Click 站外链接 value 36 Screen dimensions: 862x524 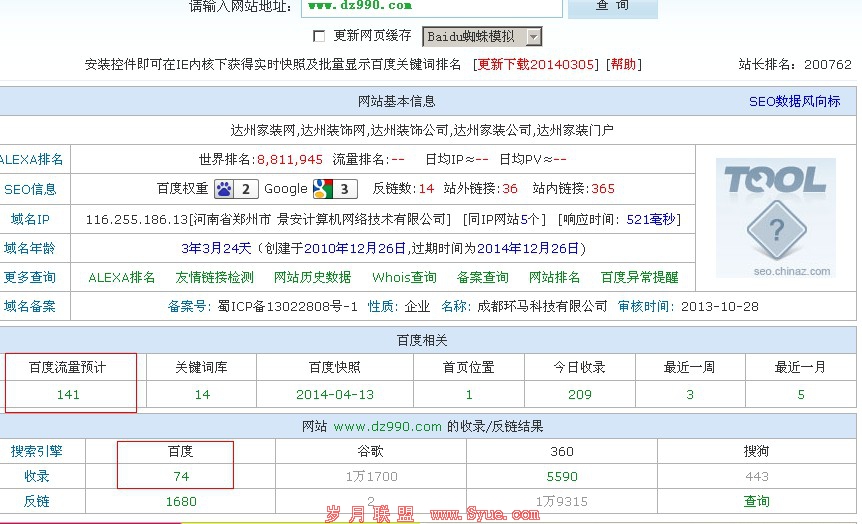(510, 189)
